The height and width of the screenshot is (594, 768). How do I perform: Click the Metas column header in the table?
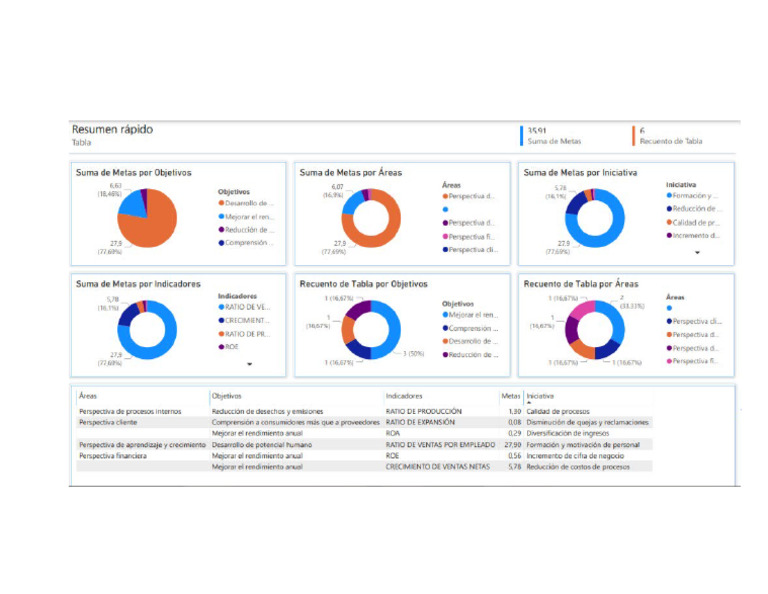point(510,396)
